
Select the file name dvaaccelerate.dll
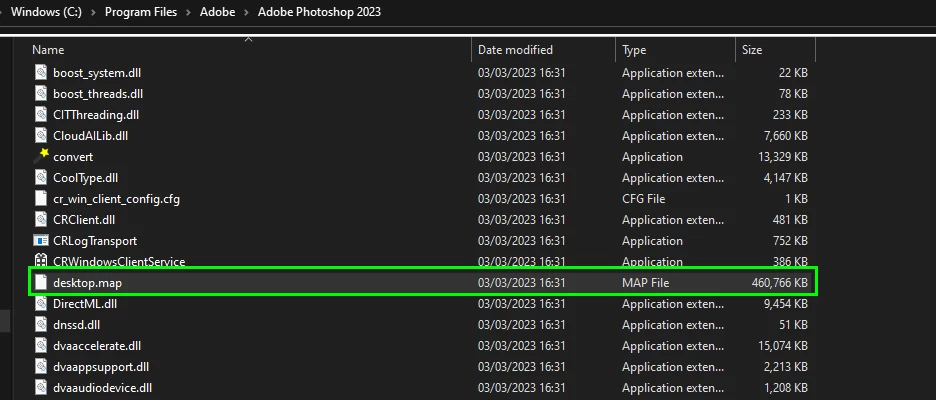[x=97, y=346]
